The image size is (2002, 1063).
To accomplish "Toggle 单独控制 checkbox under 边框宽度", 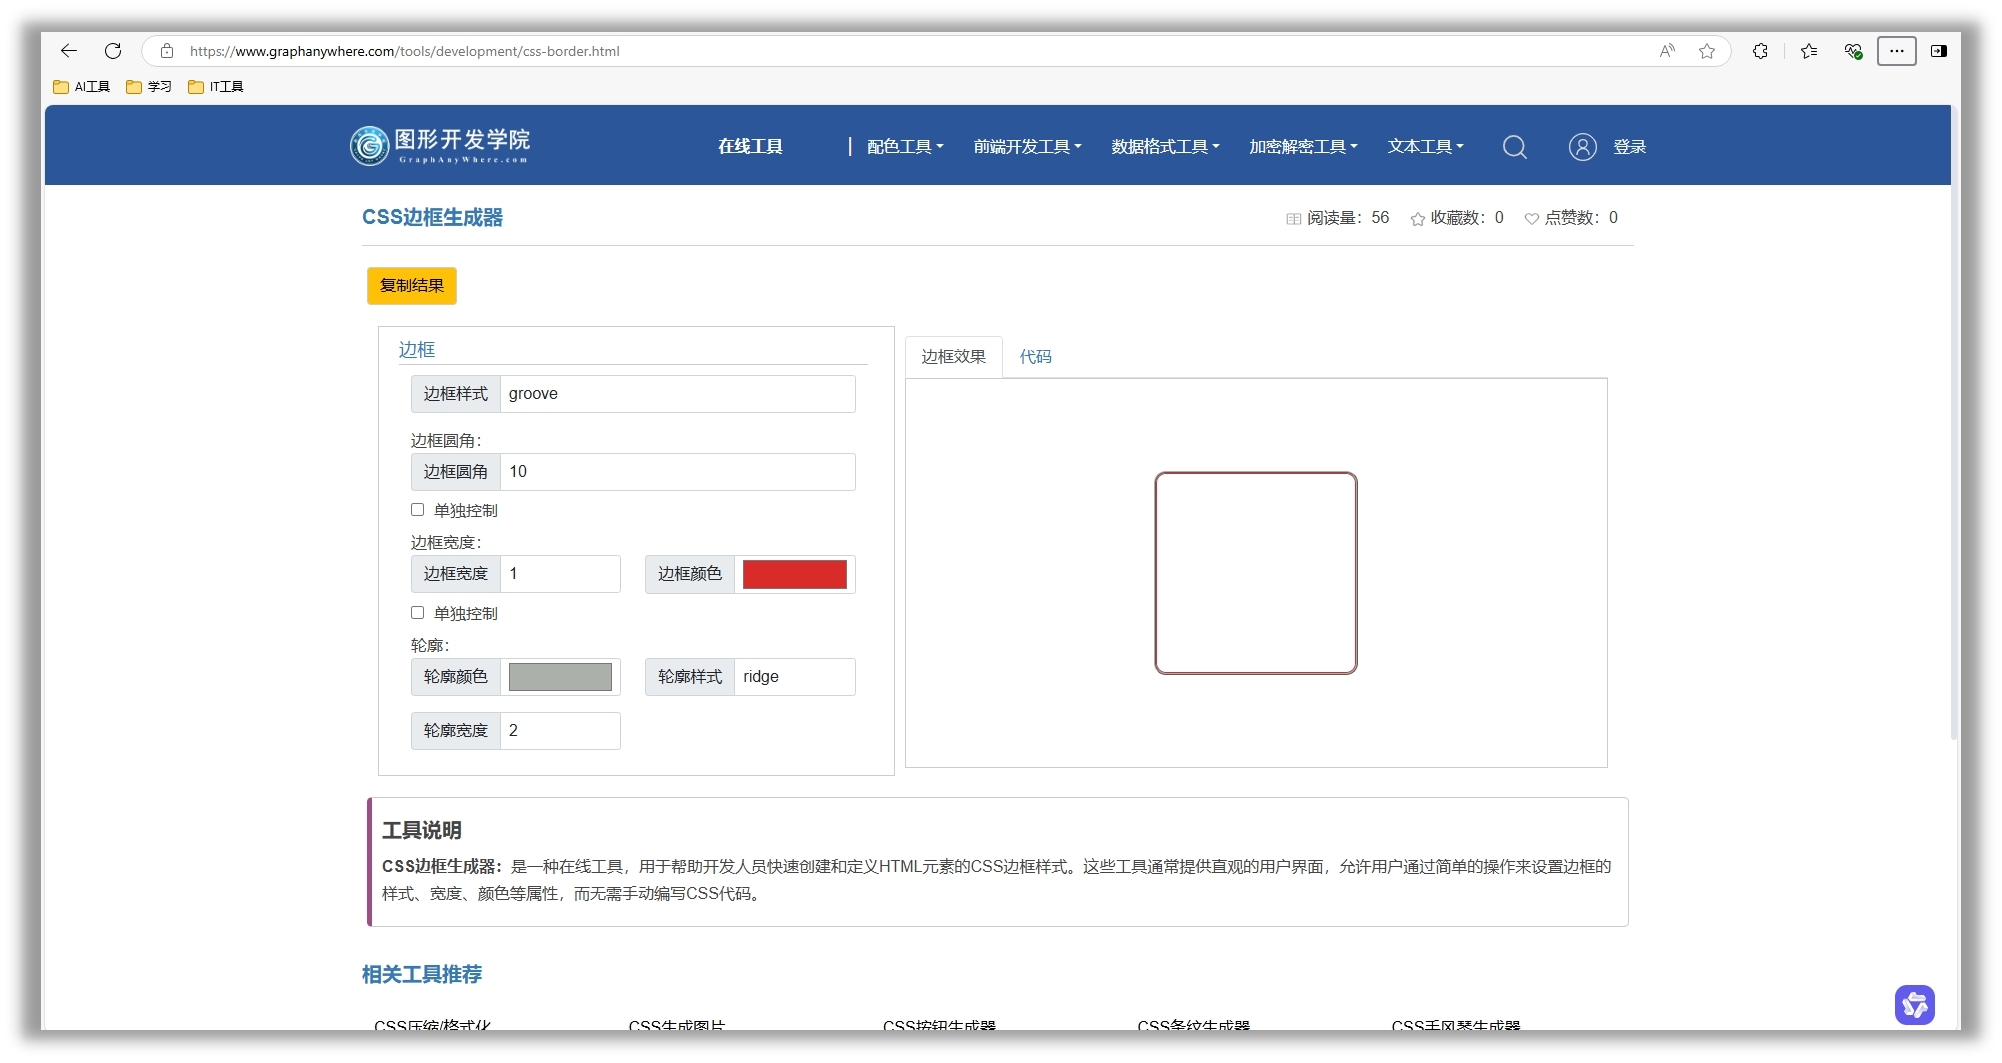I will [x=417, y=613].
